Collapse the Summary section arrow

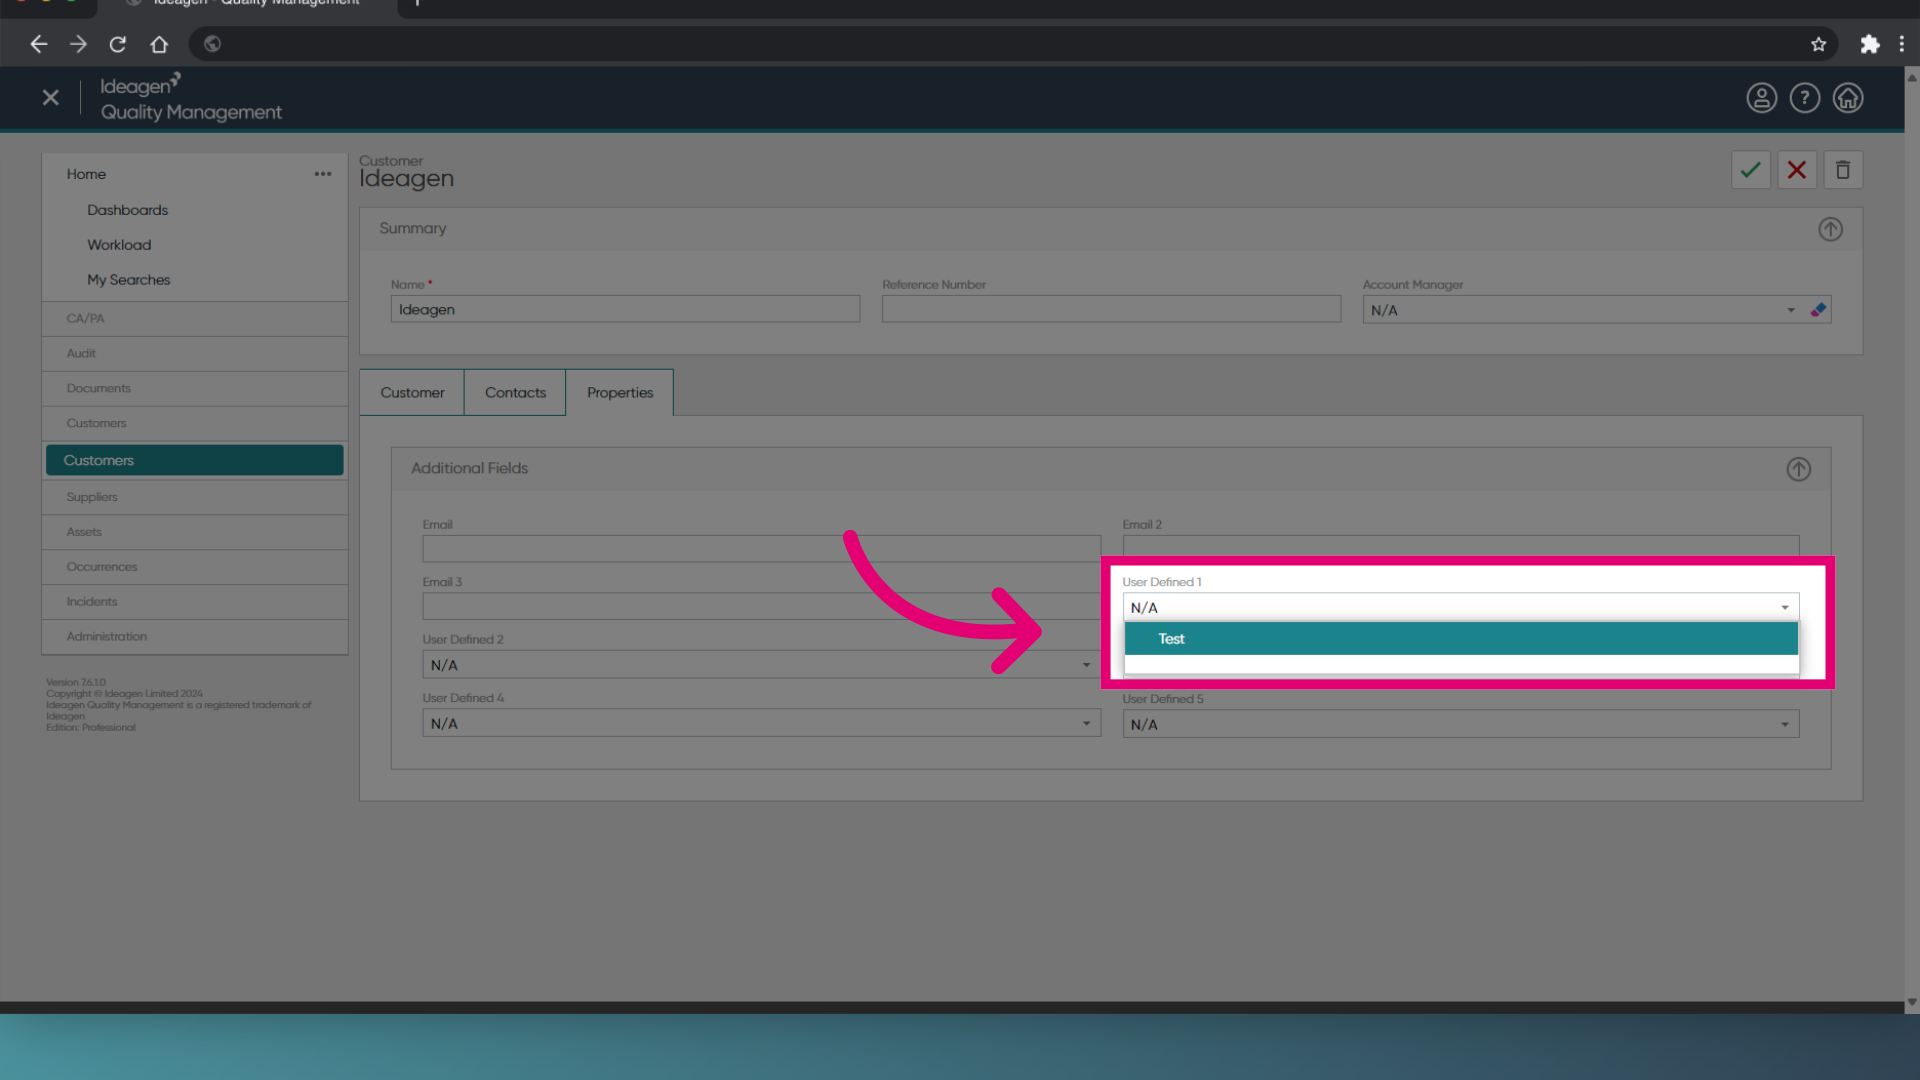point(1830,229)
